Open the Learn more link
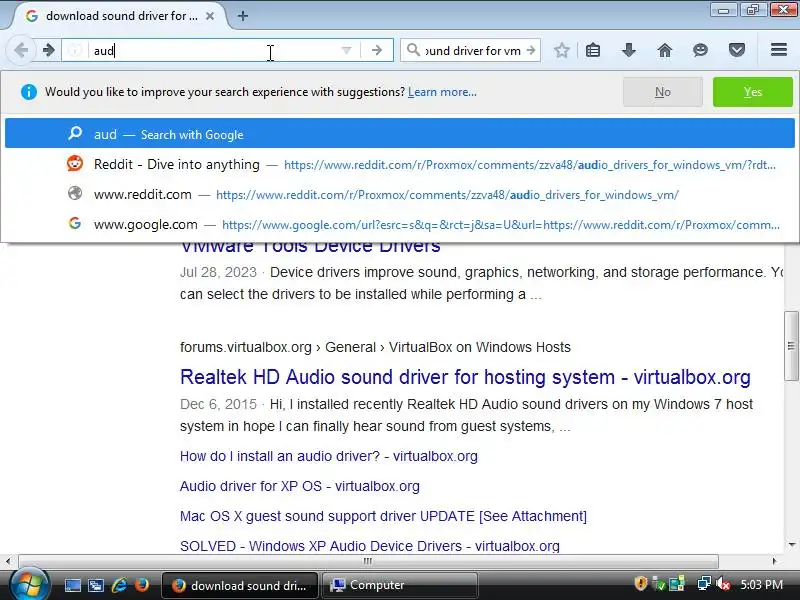 tap(442, 92)
